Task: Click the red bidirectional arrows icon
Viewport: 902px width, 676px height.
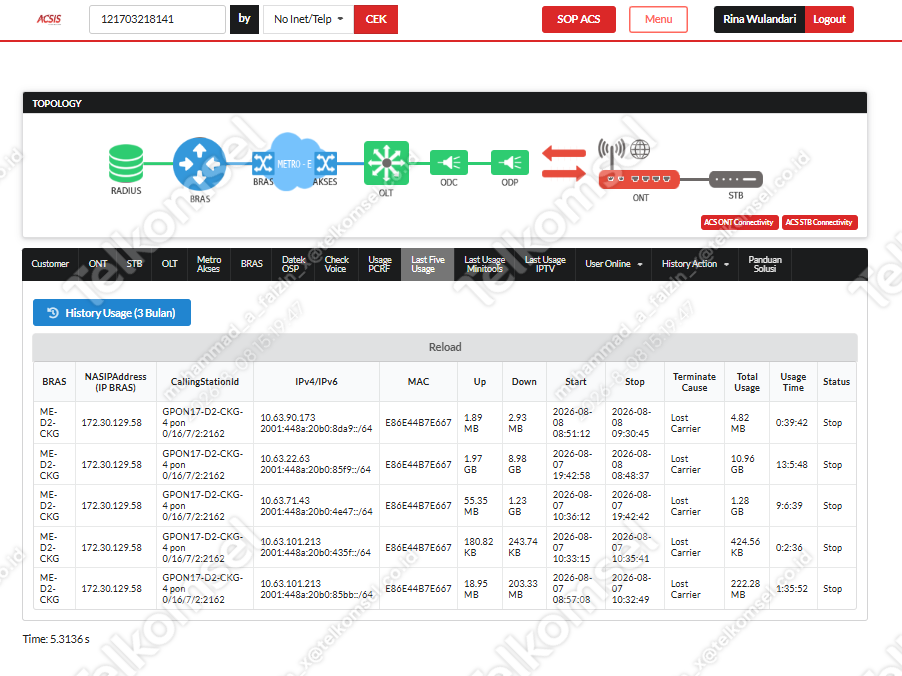Action: (564, 163)
